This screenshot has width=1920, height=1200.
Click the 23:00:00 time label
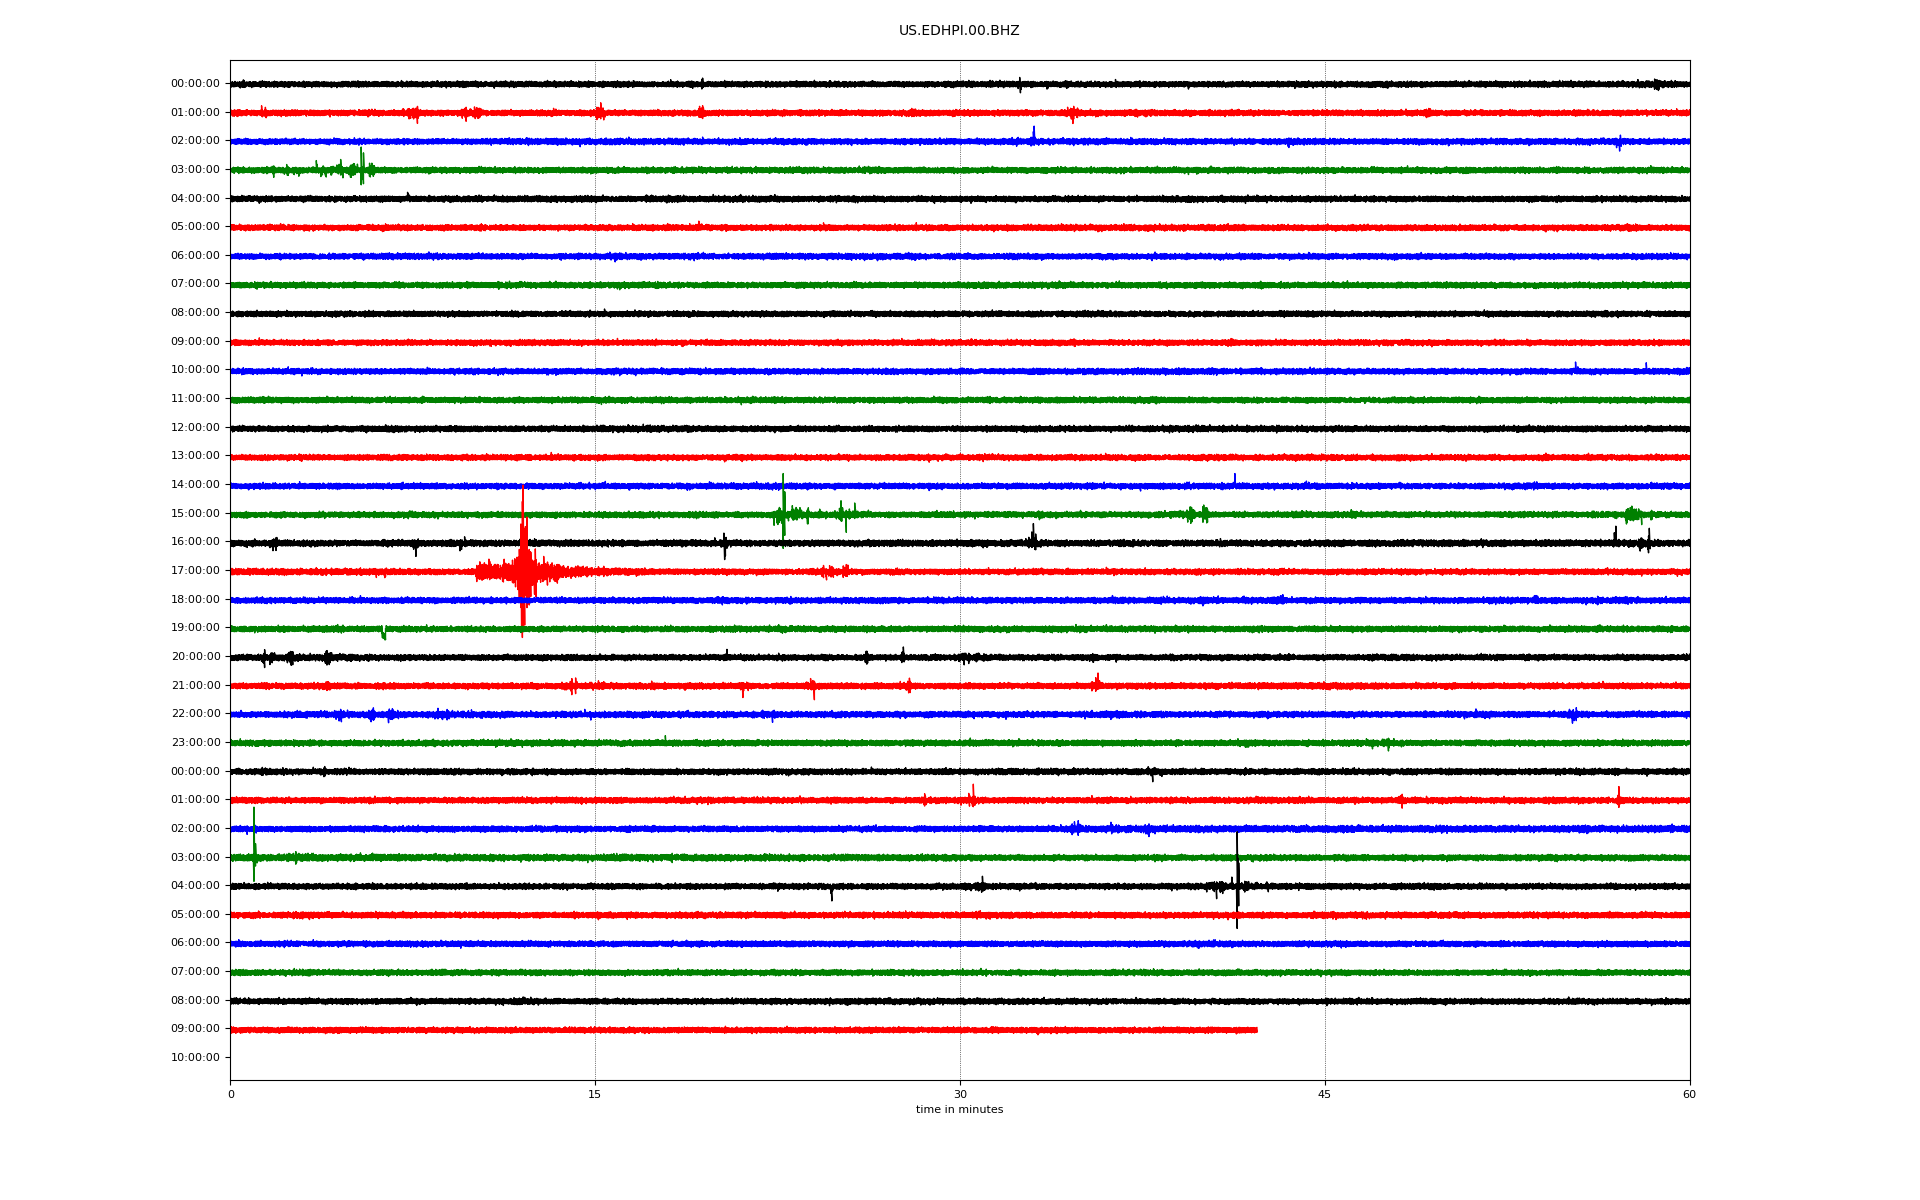point(195,743)
